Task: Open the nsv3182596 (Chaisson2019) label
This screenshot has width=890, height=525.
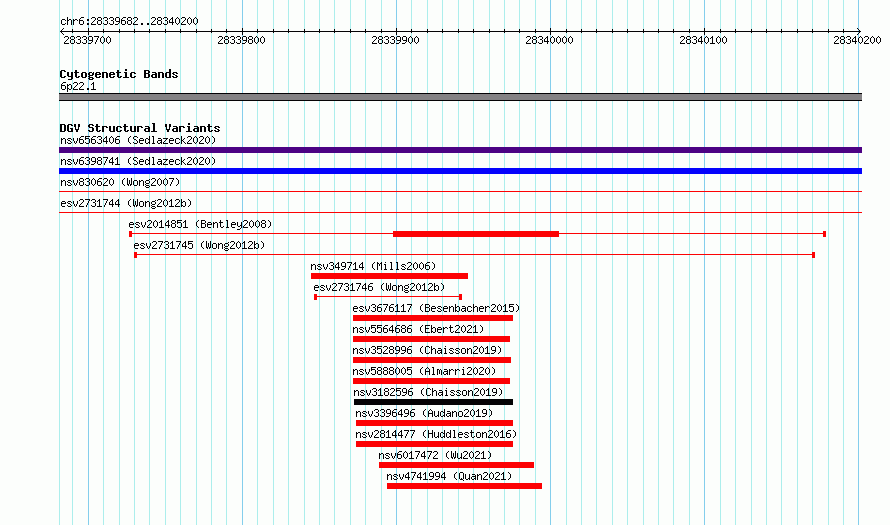Action: click(428, 392)
